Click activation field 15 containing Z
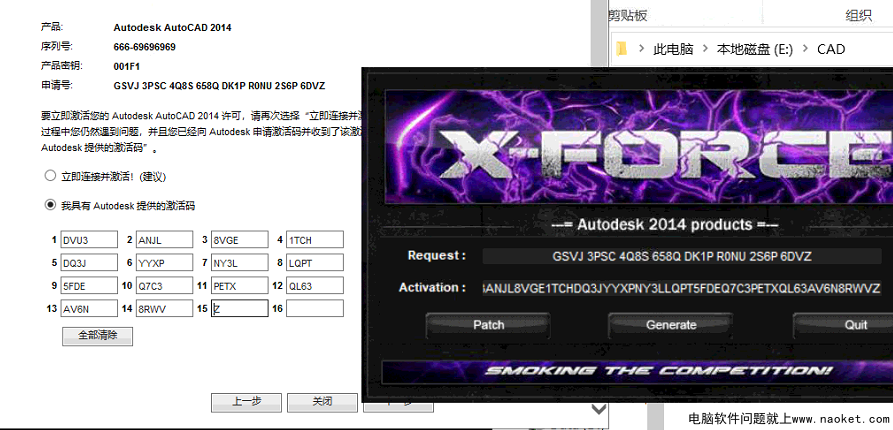Screen dimensions: 893x430 [239, 309]
